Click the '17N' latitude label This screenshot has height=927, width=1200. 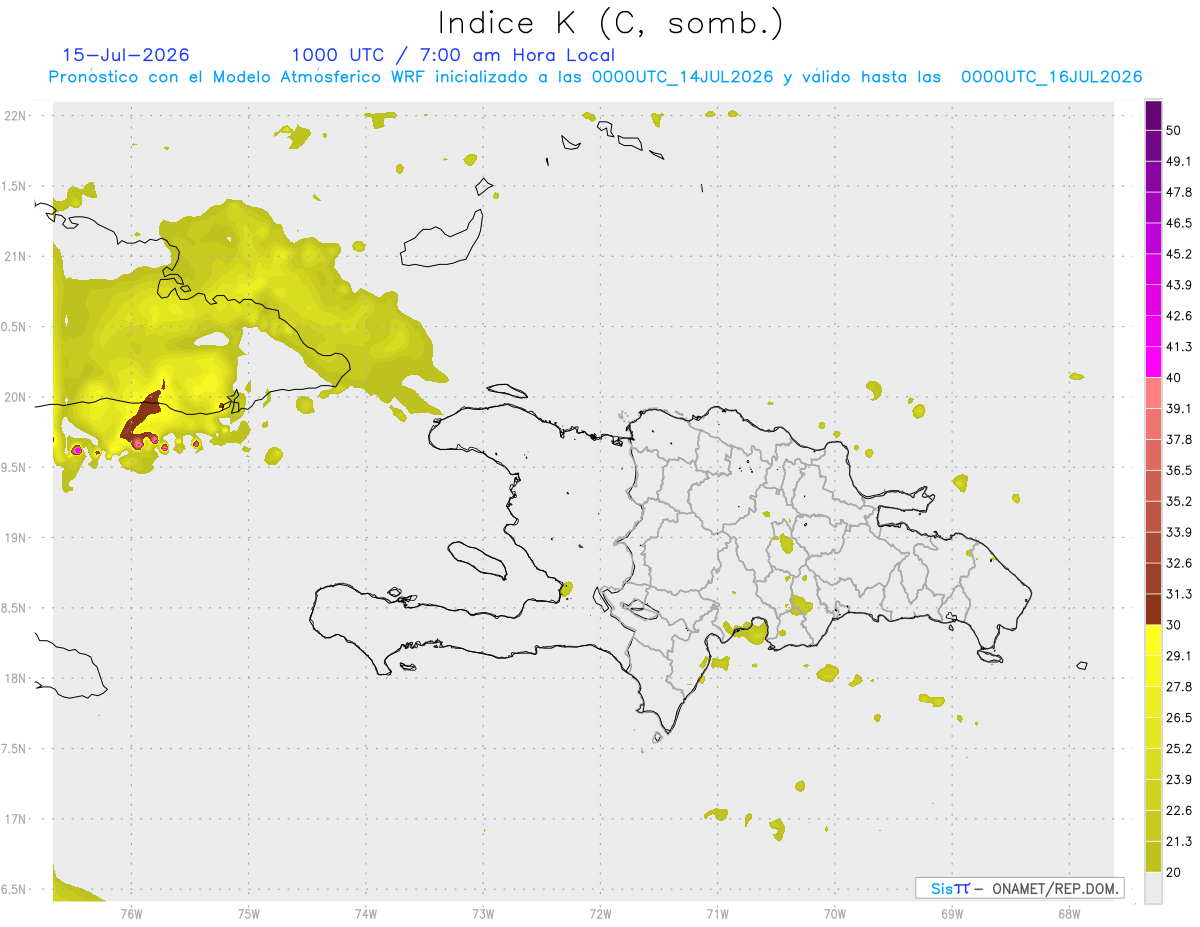[x=14, y=819]
